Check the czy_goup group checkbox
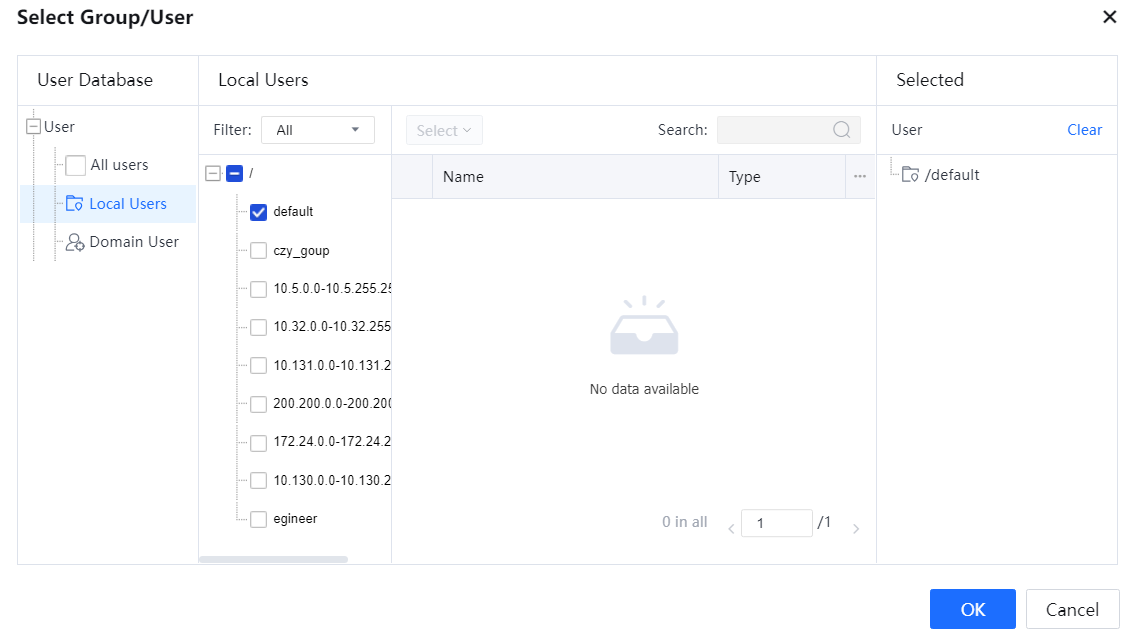Image resolution: width=1129 pixels, height=638 pixels. coord(258,251)
